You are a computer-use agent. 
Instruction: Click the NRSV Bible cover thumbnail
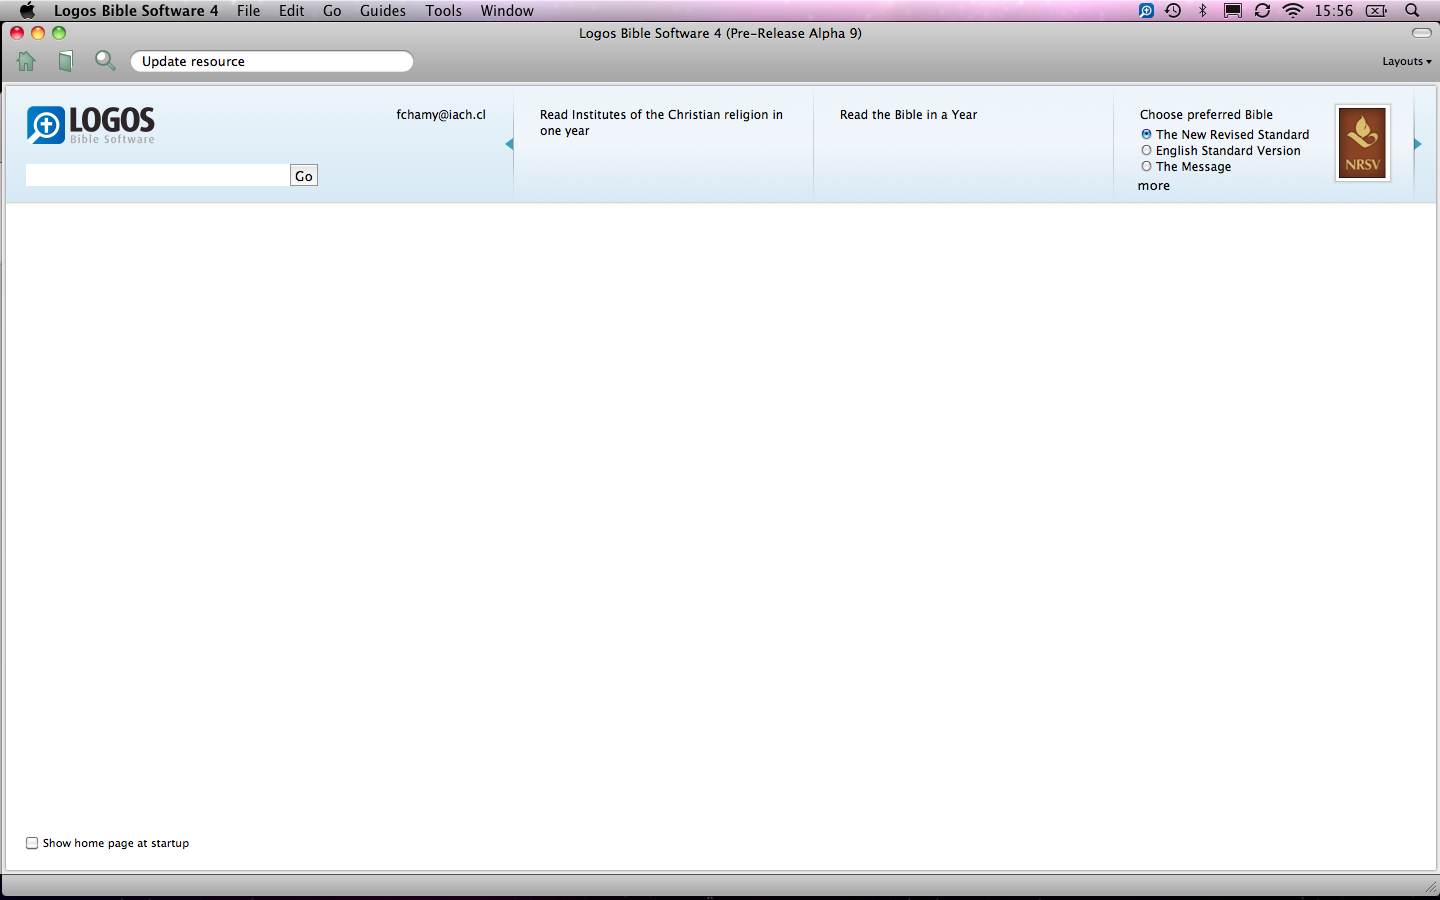tap(1363, 143)
